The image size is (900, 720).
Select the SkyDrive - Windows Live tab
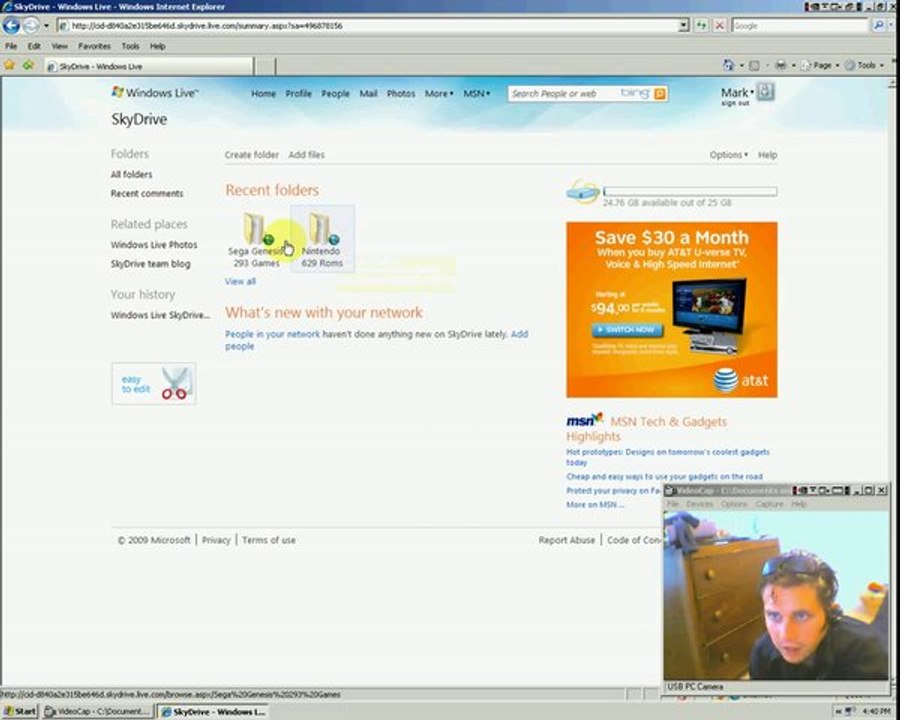pos(149,67)
